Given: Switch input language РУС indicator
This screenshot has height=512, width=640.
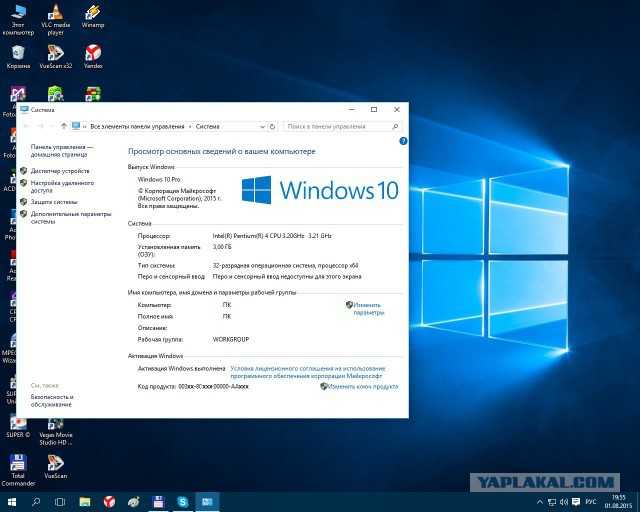Looking at the screenshot, I should [591, 502].
